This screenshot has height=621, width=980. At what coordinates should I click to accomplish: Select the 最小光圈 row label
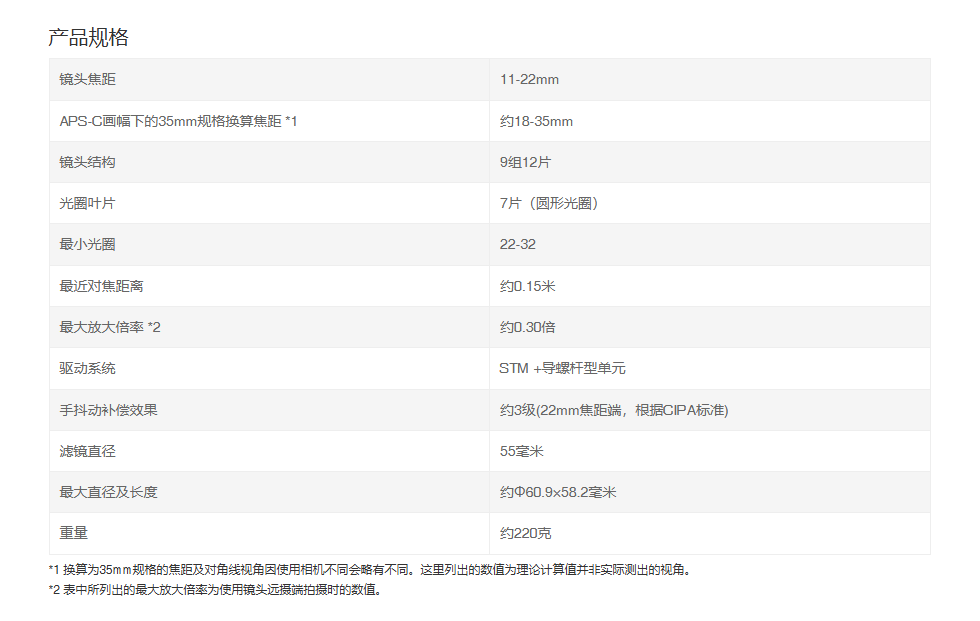[88, 244]
